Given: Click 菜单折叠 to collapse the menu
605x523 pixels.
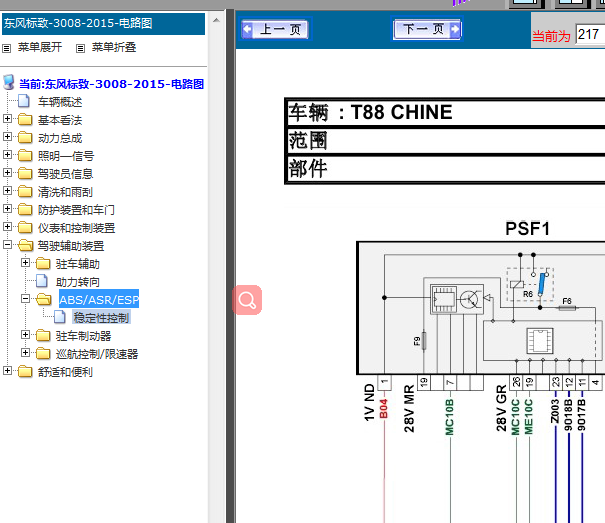Looking at the screenshot, I should [x=114, y=47].
